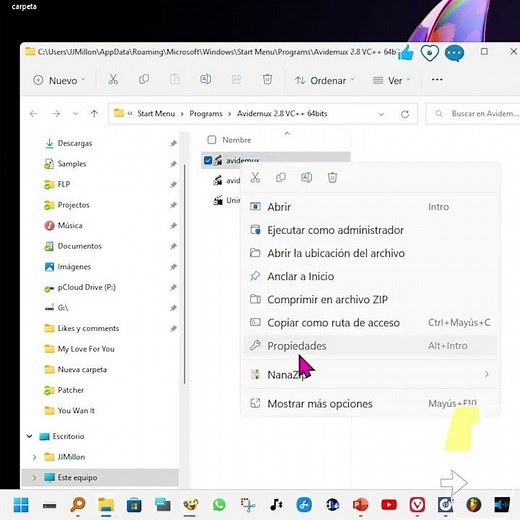The height and width of the screenshot is (520, 520).
Task: Unpin Likes y comments from quick access
Action: click(173, 329)
